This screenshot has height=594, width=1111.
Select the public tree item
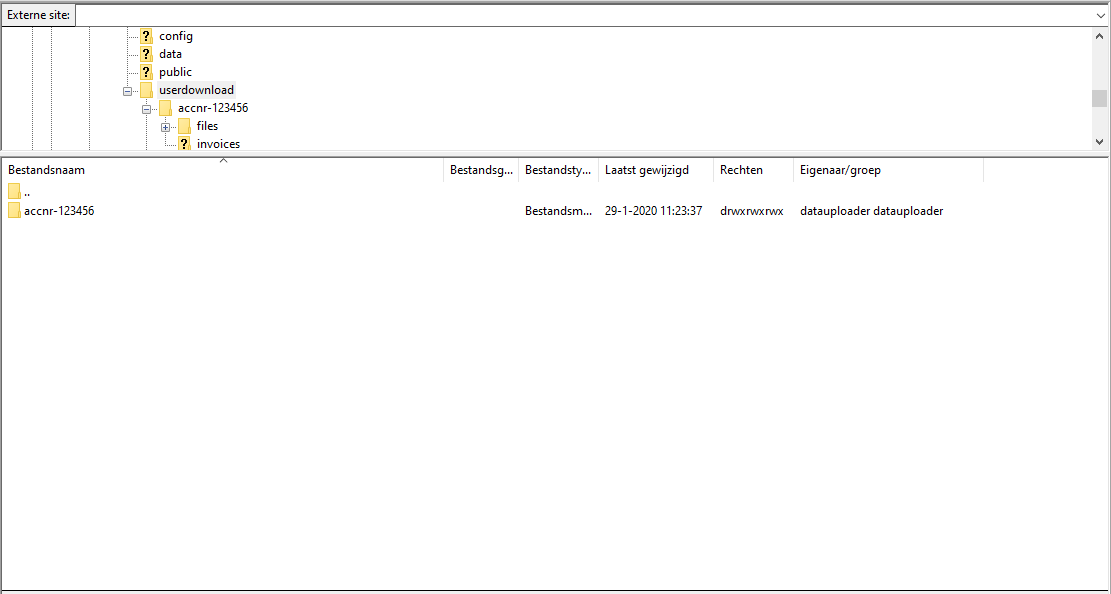175,72
